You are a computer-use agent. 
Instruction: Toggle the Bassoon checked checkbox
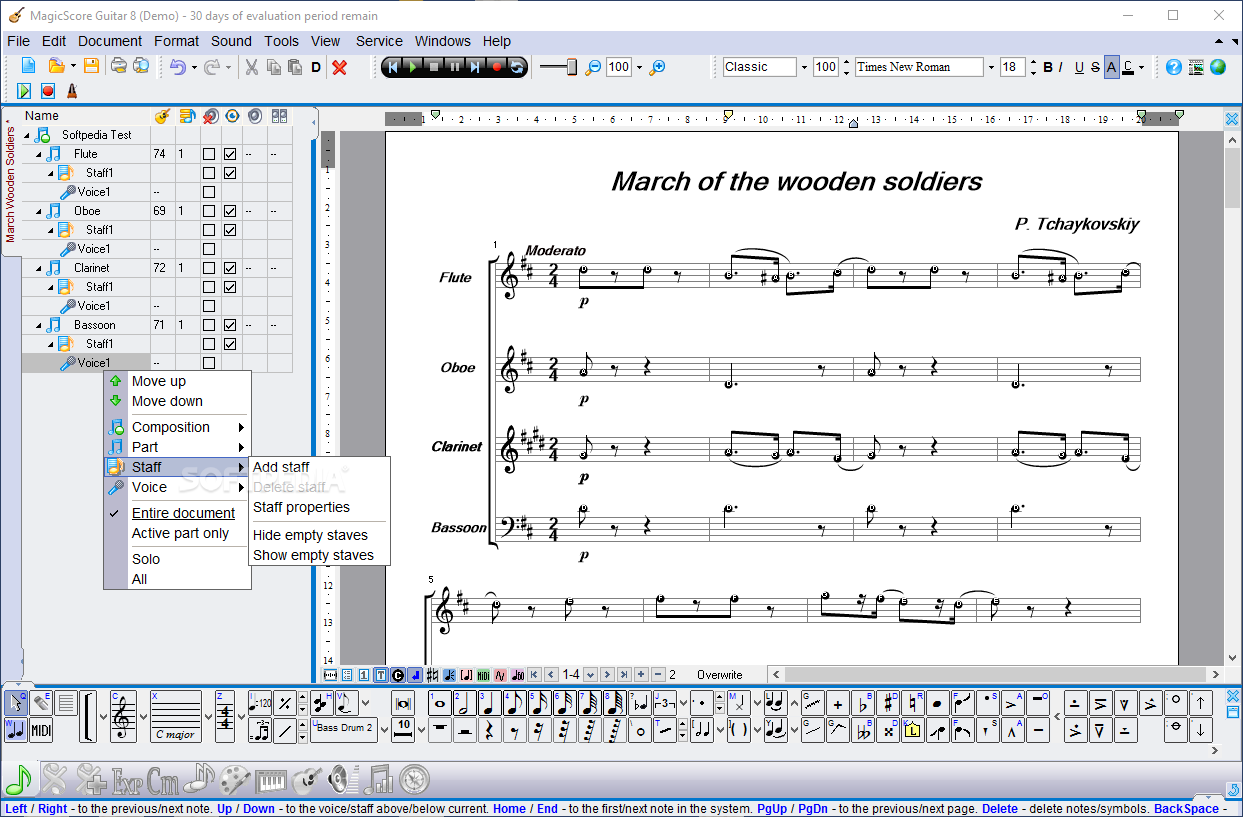tap(230, 325)
